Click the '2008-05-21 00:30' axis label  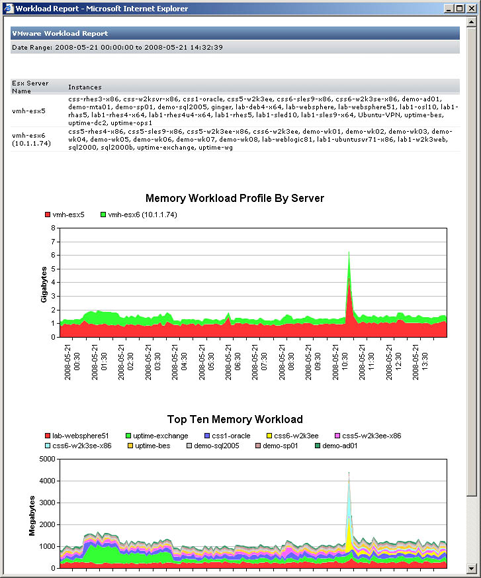click(x=72, y=362)
